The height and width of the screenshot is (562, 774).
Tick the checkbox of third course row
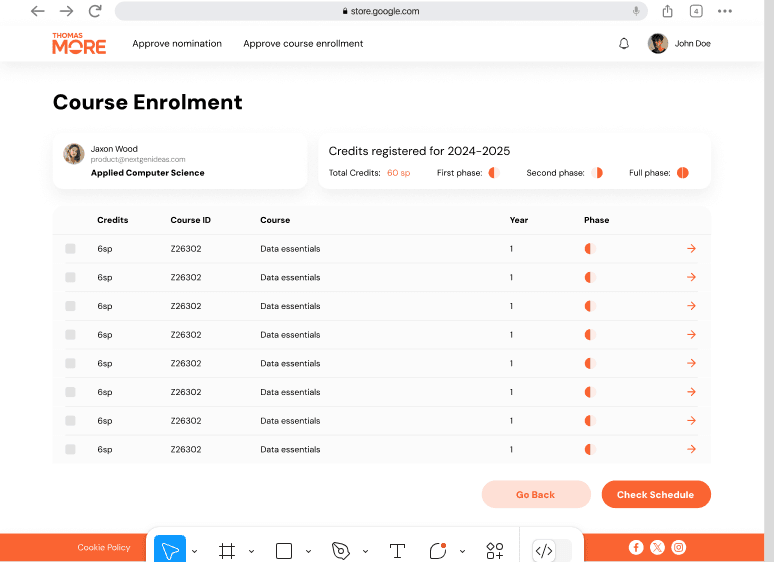pos(70,306)
